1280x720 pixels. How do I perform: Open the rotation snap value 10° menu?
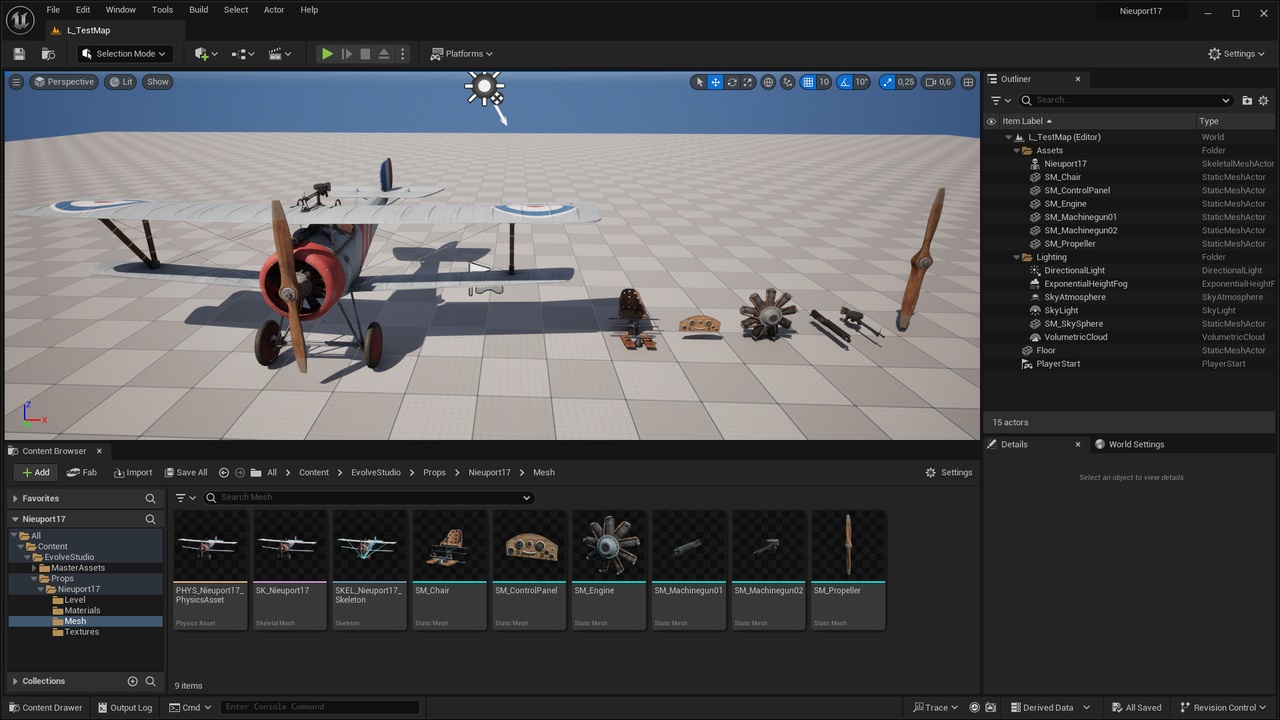click(x=862, y=82)
